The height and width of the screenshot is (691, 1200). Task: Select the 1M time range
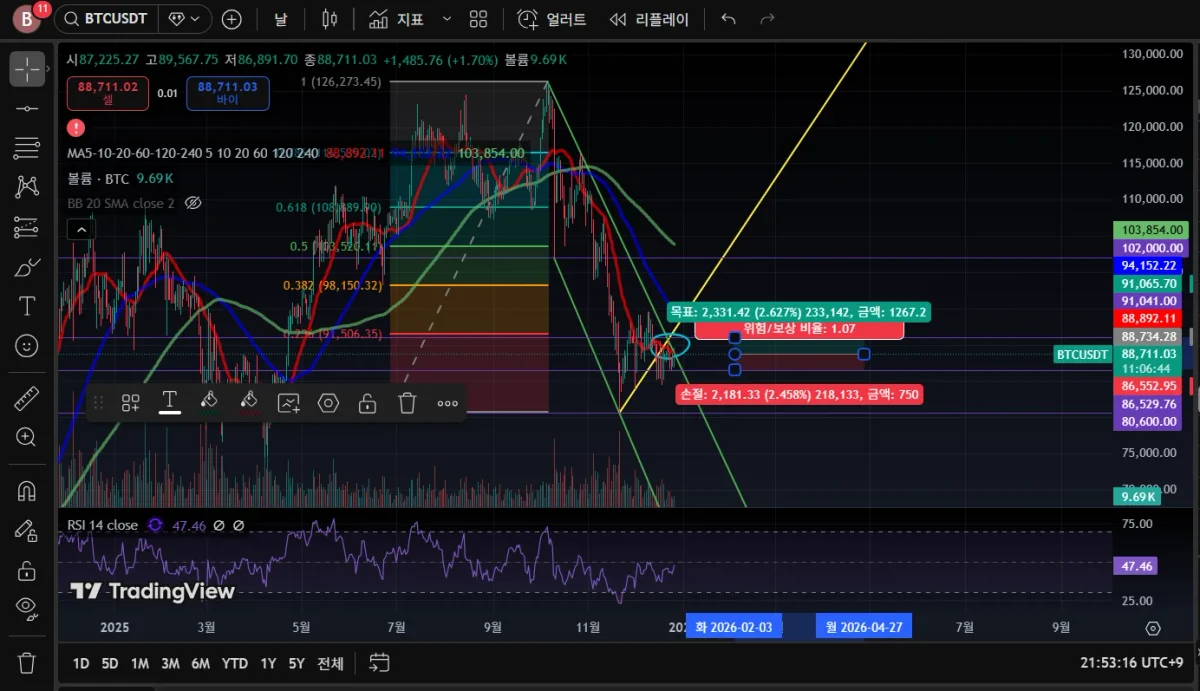pyautogui.click(x=140, y=663)
